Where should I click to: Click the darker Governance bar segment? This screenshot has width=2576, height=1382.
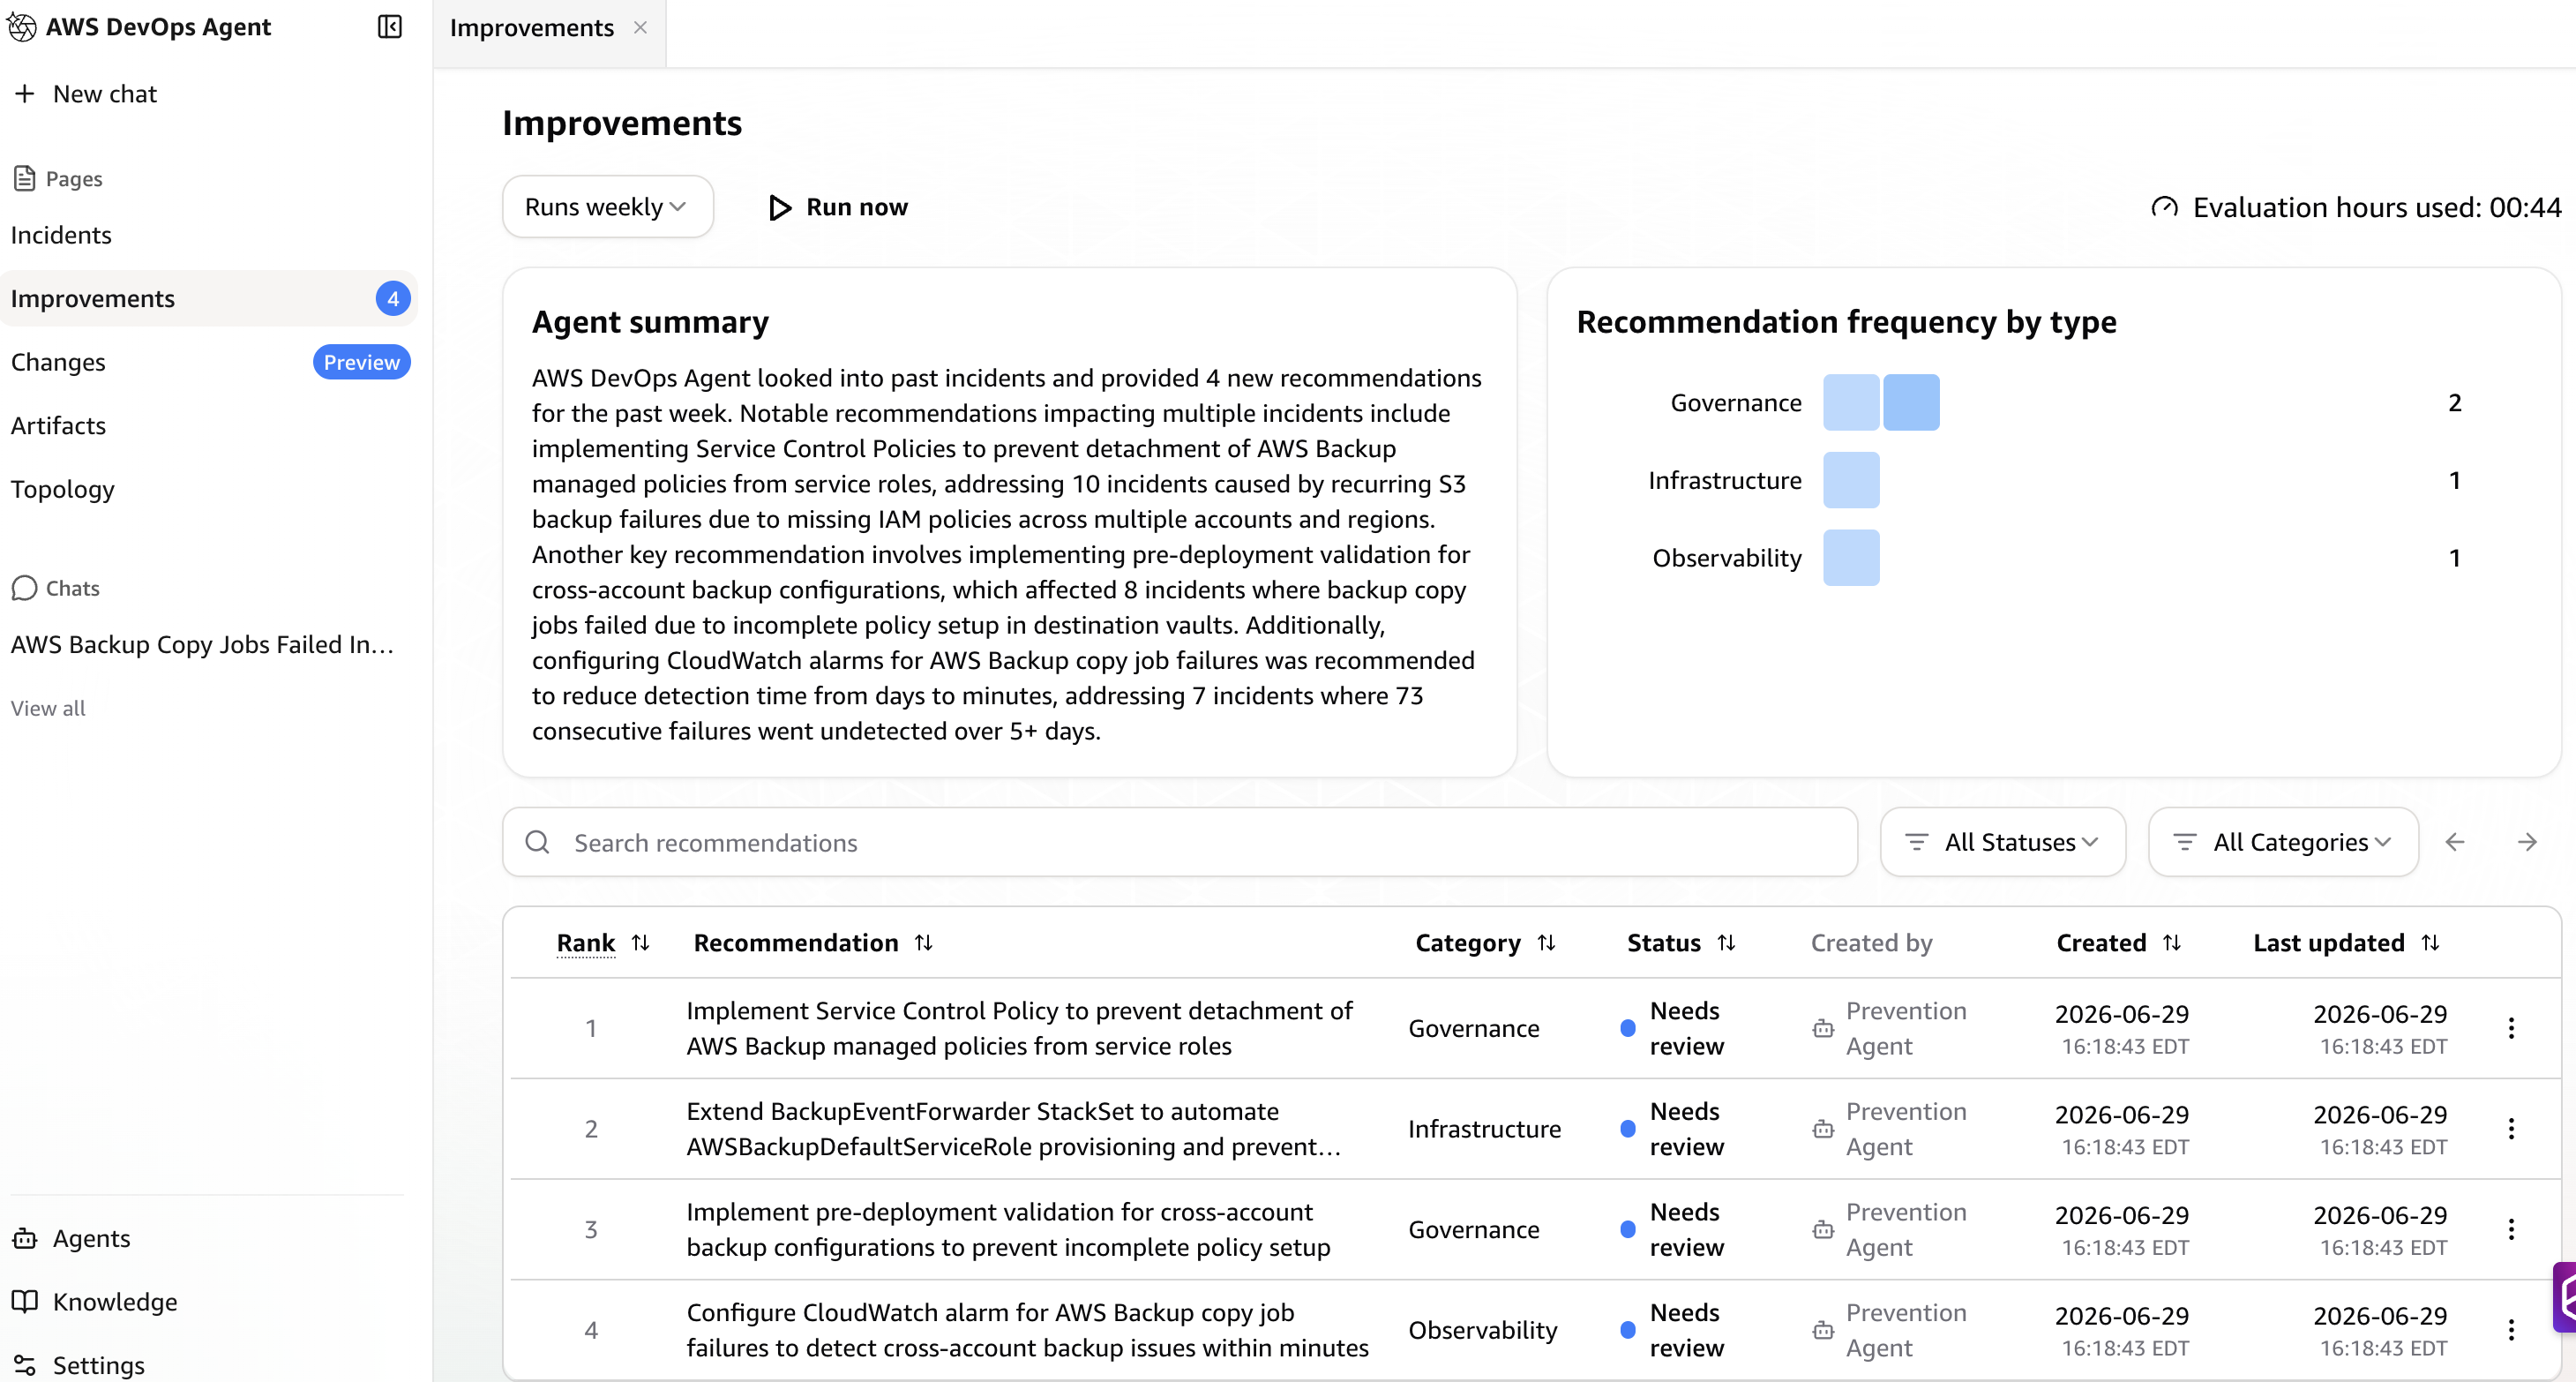pyautogui.click(x=1911, y=402)
